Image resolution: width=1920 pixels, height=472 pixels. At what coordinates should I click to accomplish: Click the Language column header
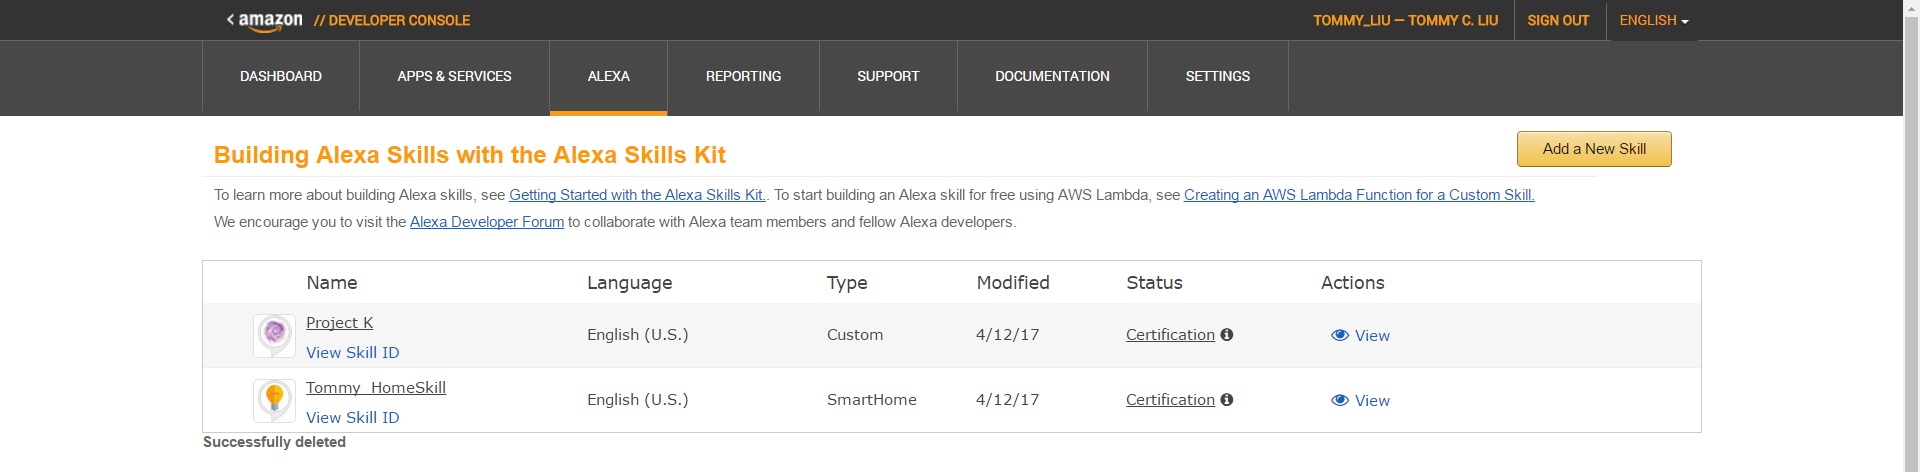coord(629,283)
